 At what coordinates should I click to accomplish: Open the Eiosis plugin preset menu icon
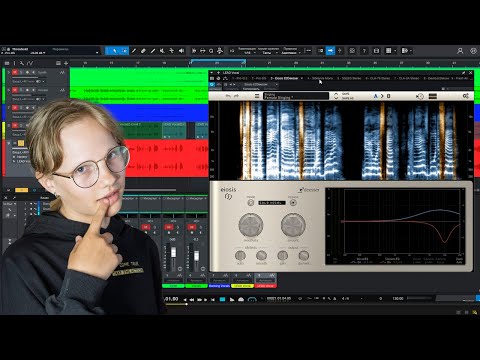pyautogui.click(x=257, y=96)
